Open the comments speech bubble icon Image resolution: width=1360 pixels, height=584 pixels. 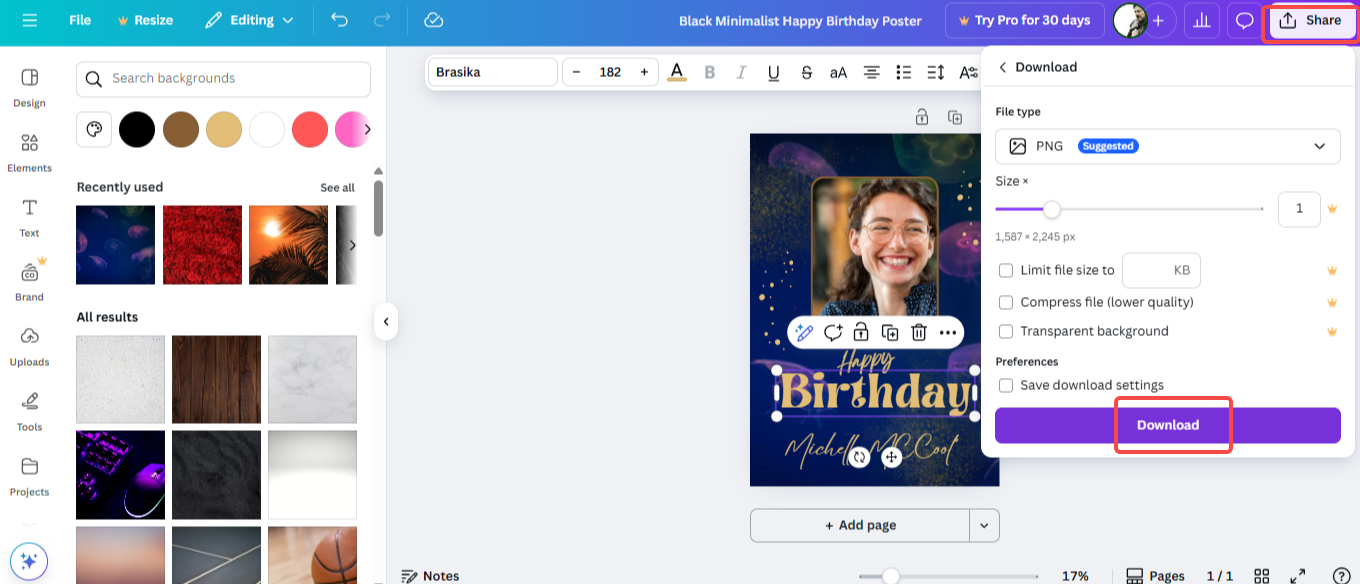pos(1244,20)
